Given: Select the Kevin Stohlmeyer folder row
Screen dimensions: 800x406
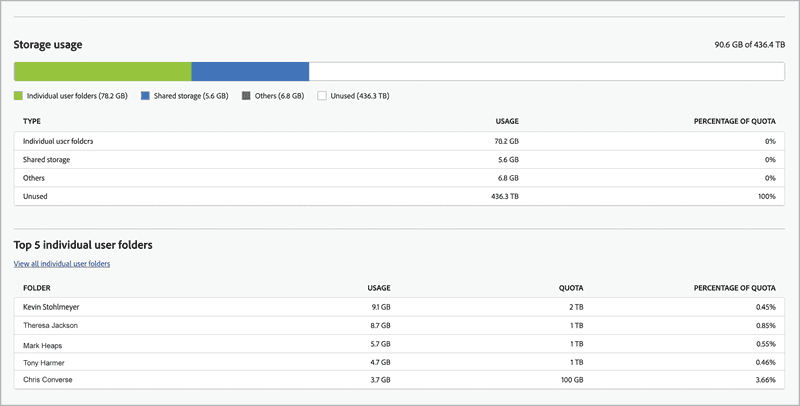Looking at the screenshot, I should [399, 307].
